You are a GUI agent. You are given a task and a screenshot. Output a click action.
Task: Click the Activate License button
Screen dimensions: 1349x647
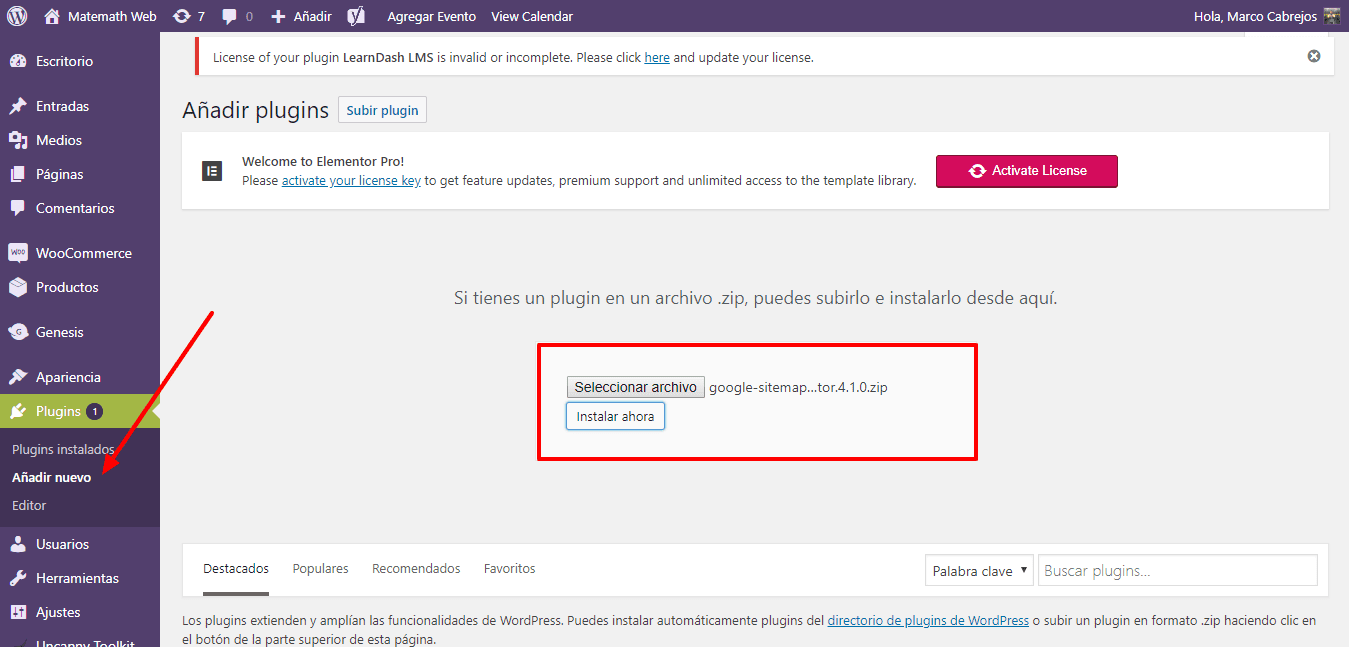[x=1026, y=171]
